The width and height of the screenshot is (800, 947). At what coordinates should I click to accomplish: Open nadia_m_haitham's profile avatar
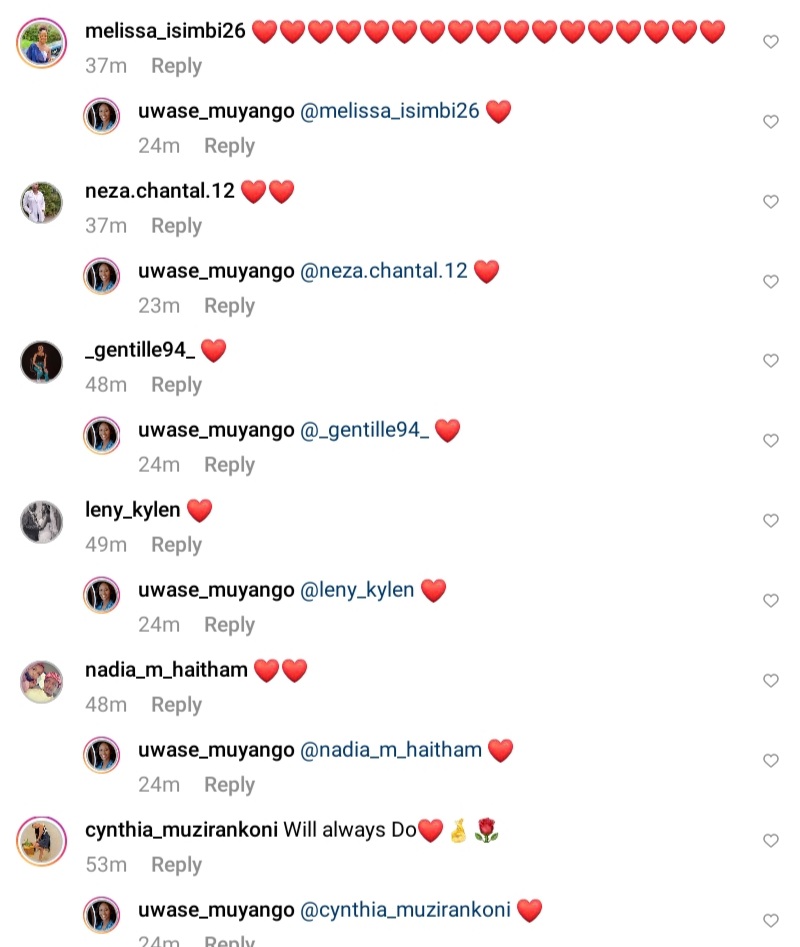41,681
